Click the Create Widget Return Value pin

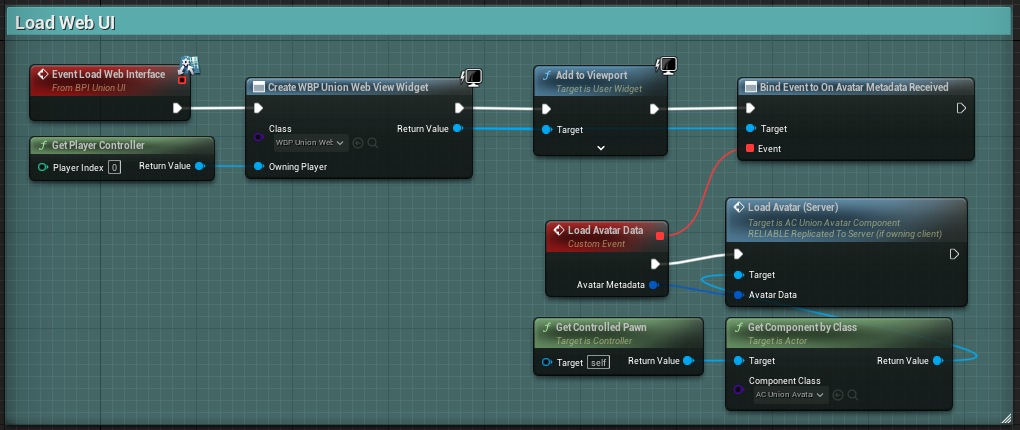(457, 129)
